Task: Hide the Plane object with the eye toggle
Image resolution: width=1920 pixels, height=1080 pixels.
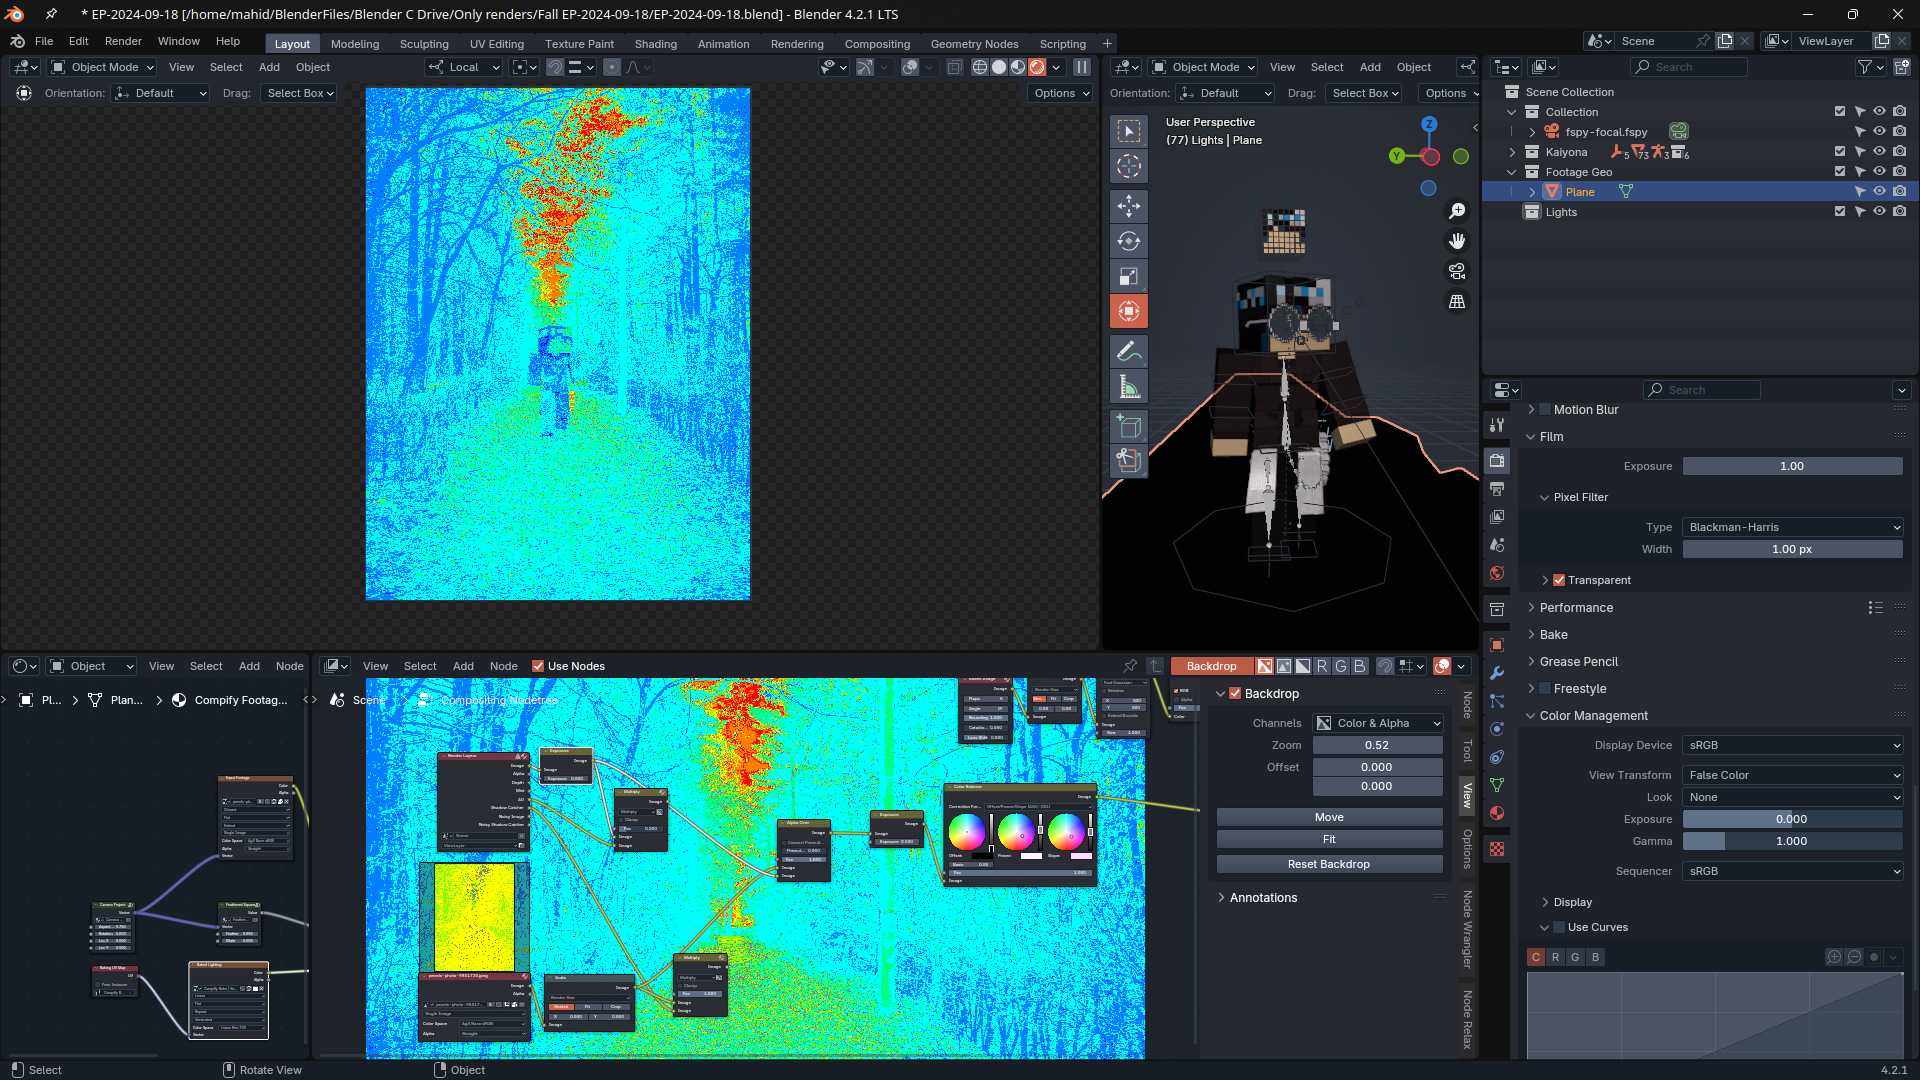Action: click(x=1879, y=191)
